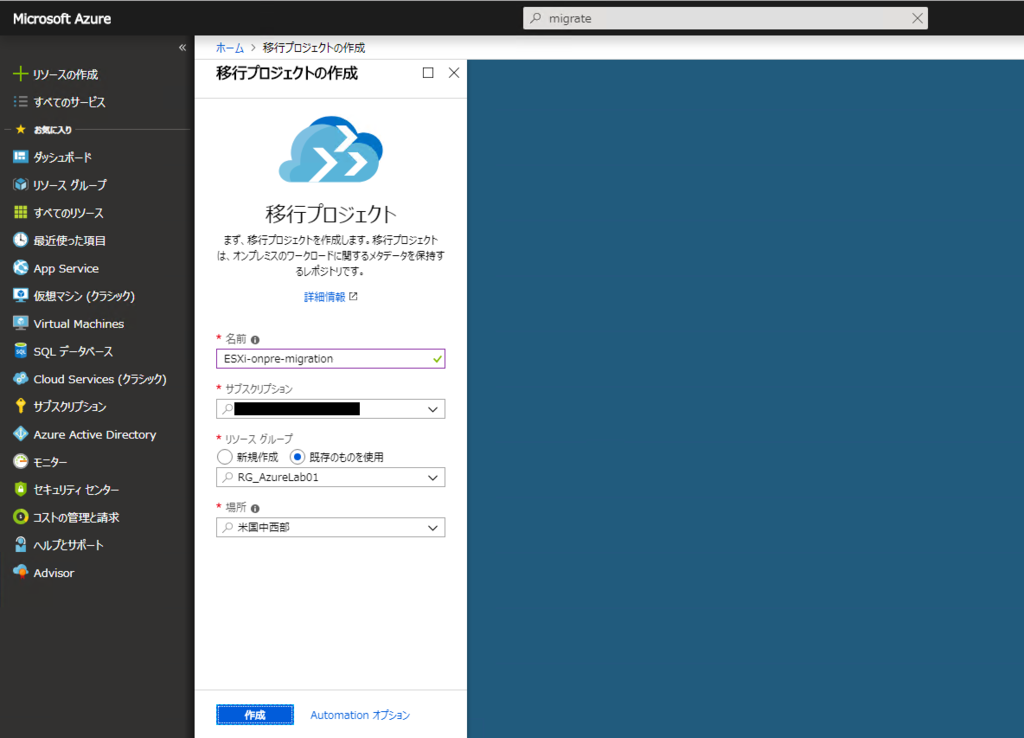This screenshot has height=738, width=1024.
Task: Click the 移行プロジェクト heading text
Action: (330, 214)
